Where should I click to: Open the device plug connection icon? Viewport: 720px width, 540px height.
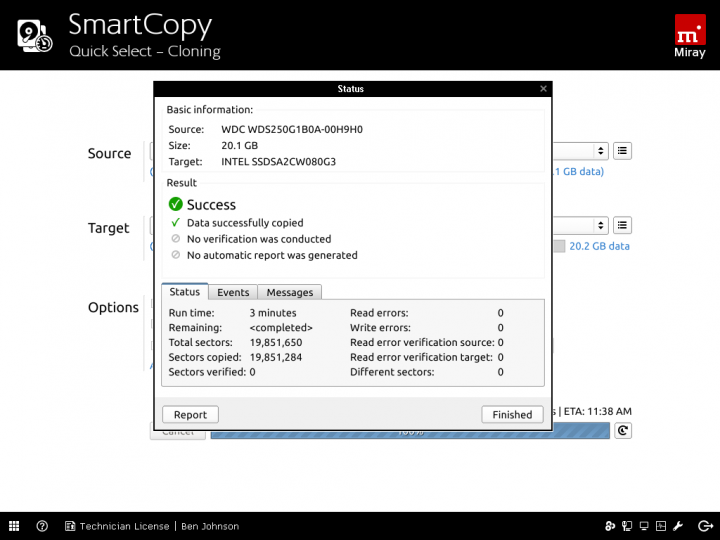pos(627,526)
